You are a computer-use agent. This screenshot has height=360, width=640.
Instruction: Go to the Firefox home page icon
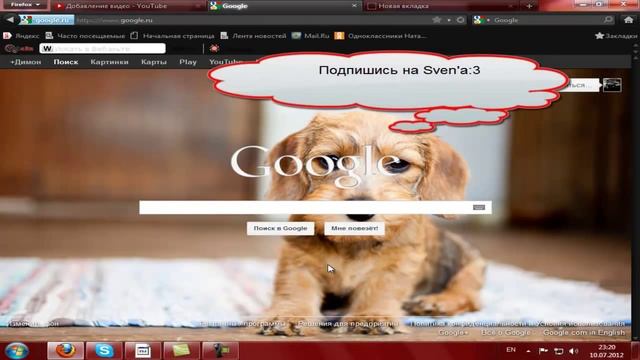click(628, 20)
